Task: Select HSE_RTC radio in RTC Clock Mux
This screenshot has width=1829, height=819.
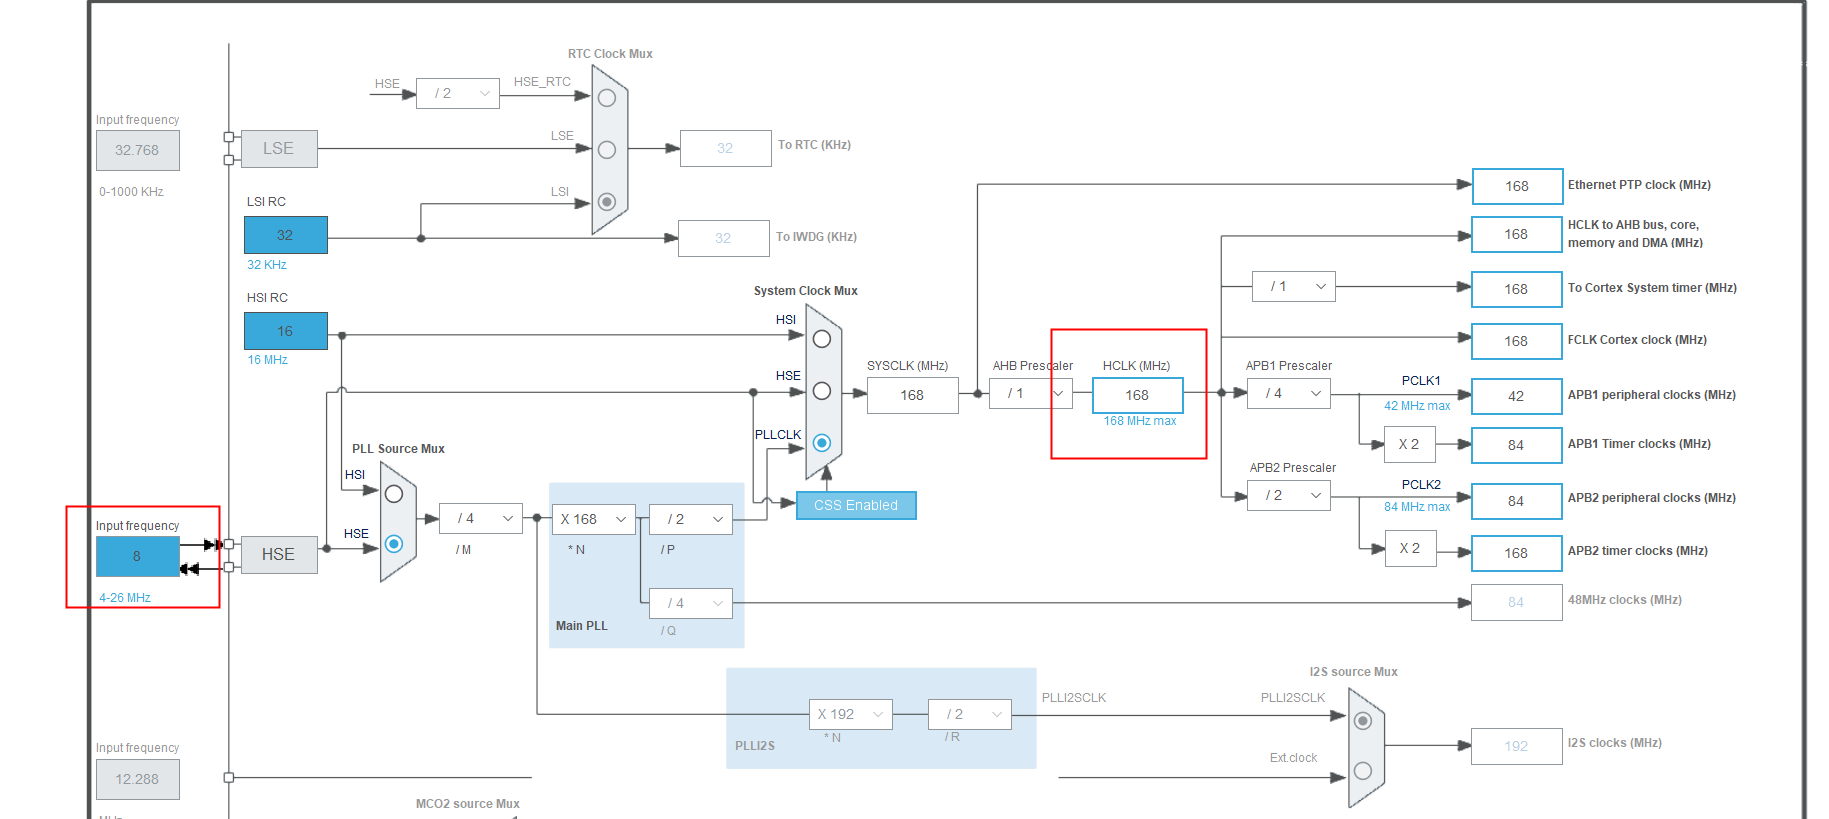Action: coord(607,98)
